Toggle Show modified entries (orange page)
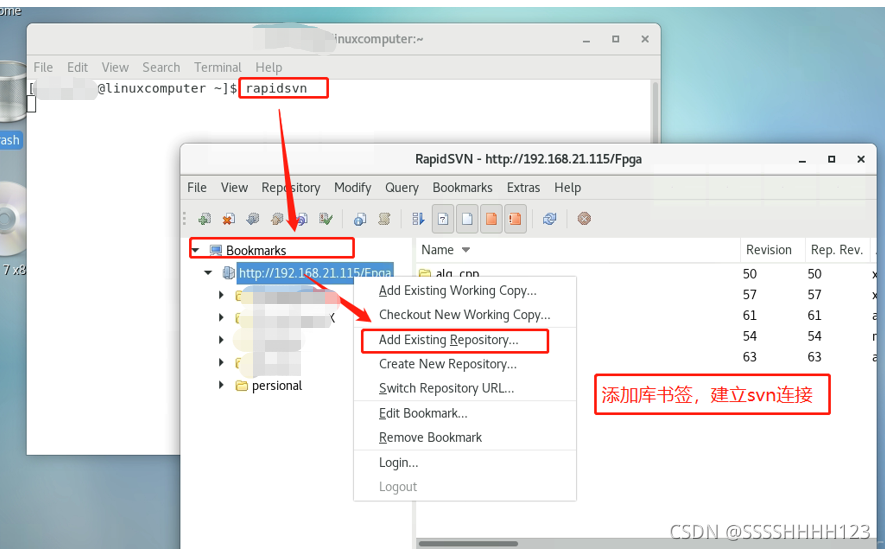This screenshot has width=885, height=550. pos(492,219)
